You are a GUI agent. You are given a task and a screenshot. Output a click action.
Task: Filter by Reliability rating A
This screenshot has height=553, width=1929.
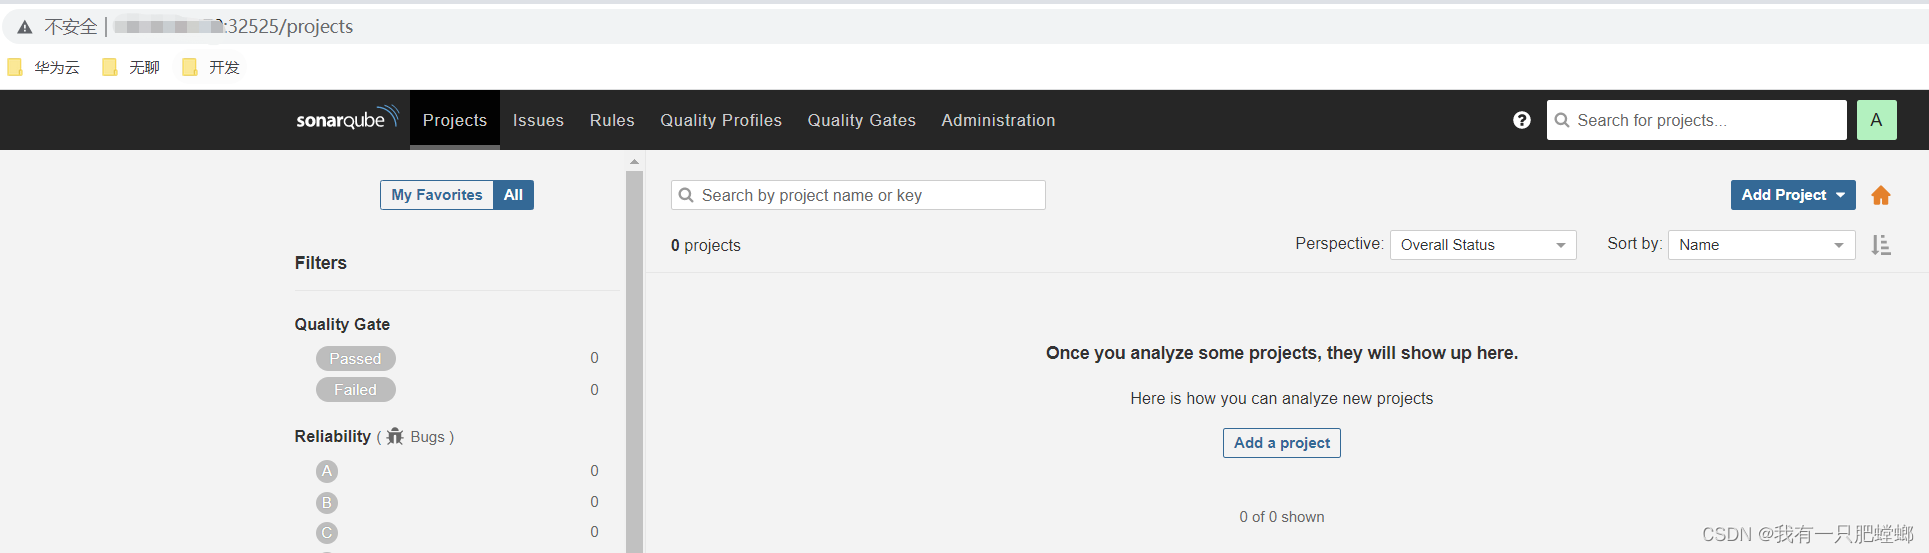pyautogui.click(x=327, y=471)
